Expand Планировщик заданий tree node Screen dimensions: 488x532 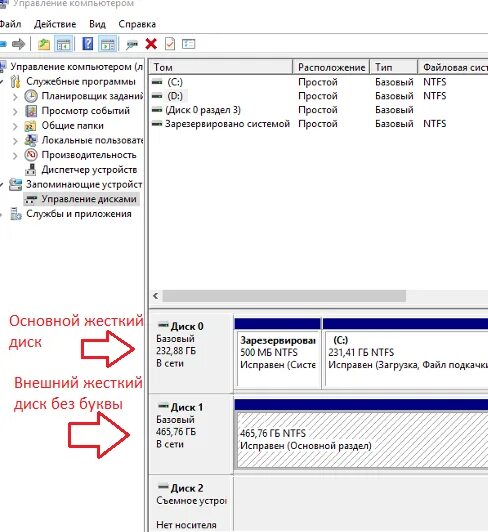click(x=15, y=97)
